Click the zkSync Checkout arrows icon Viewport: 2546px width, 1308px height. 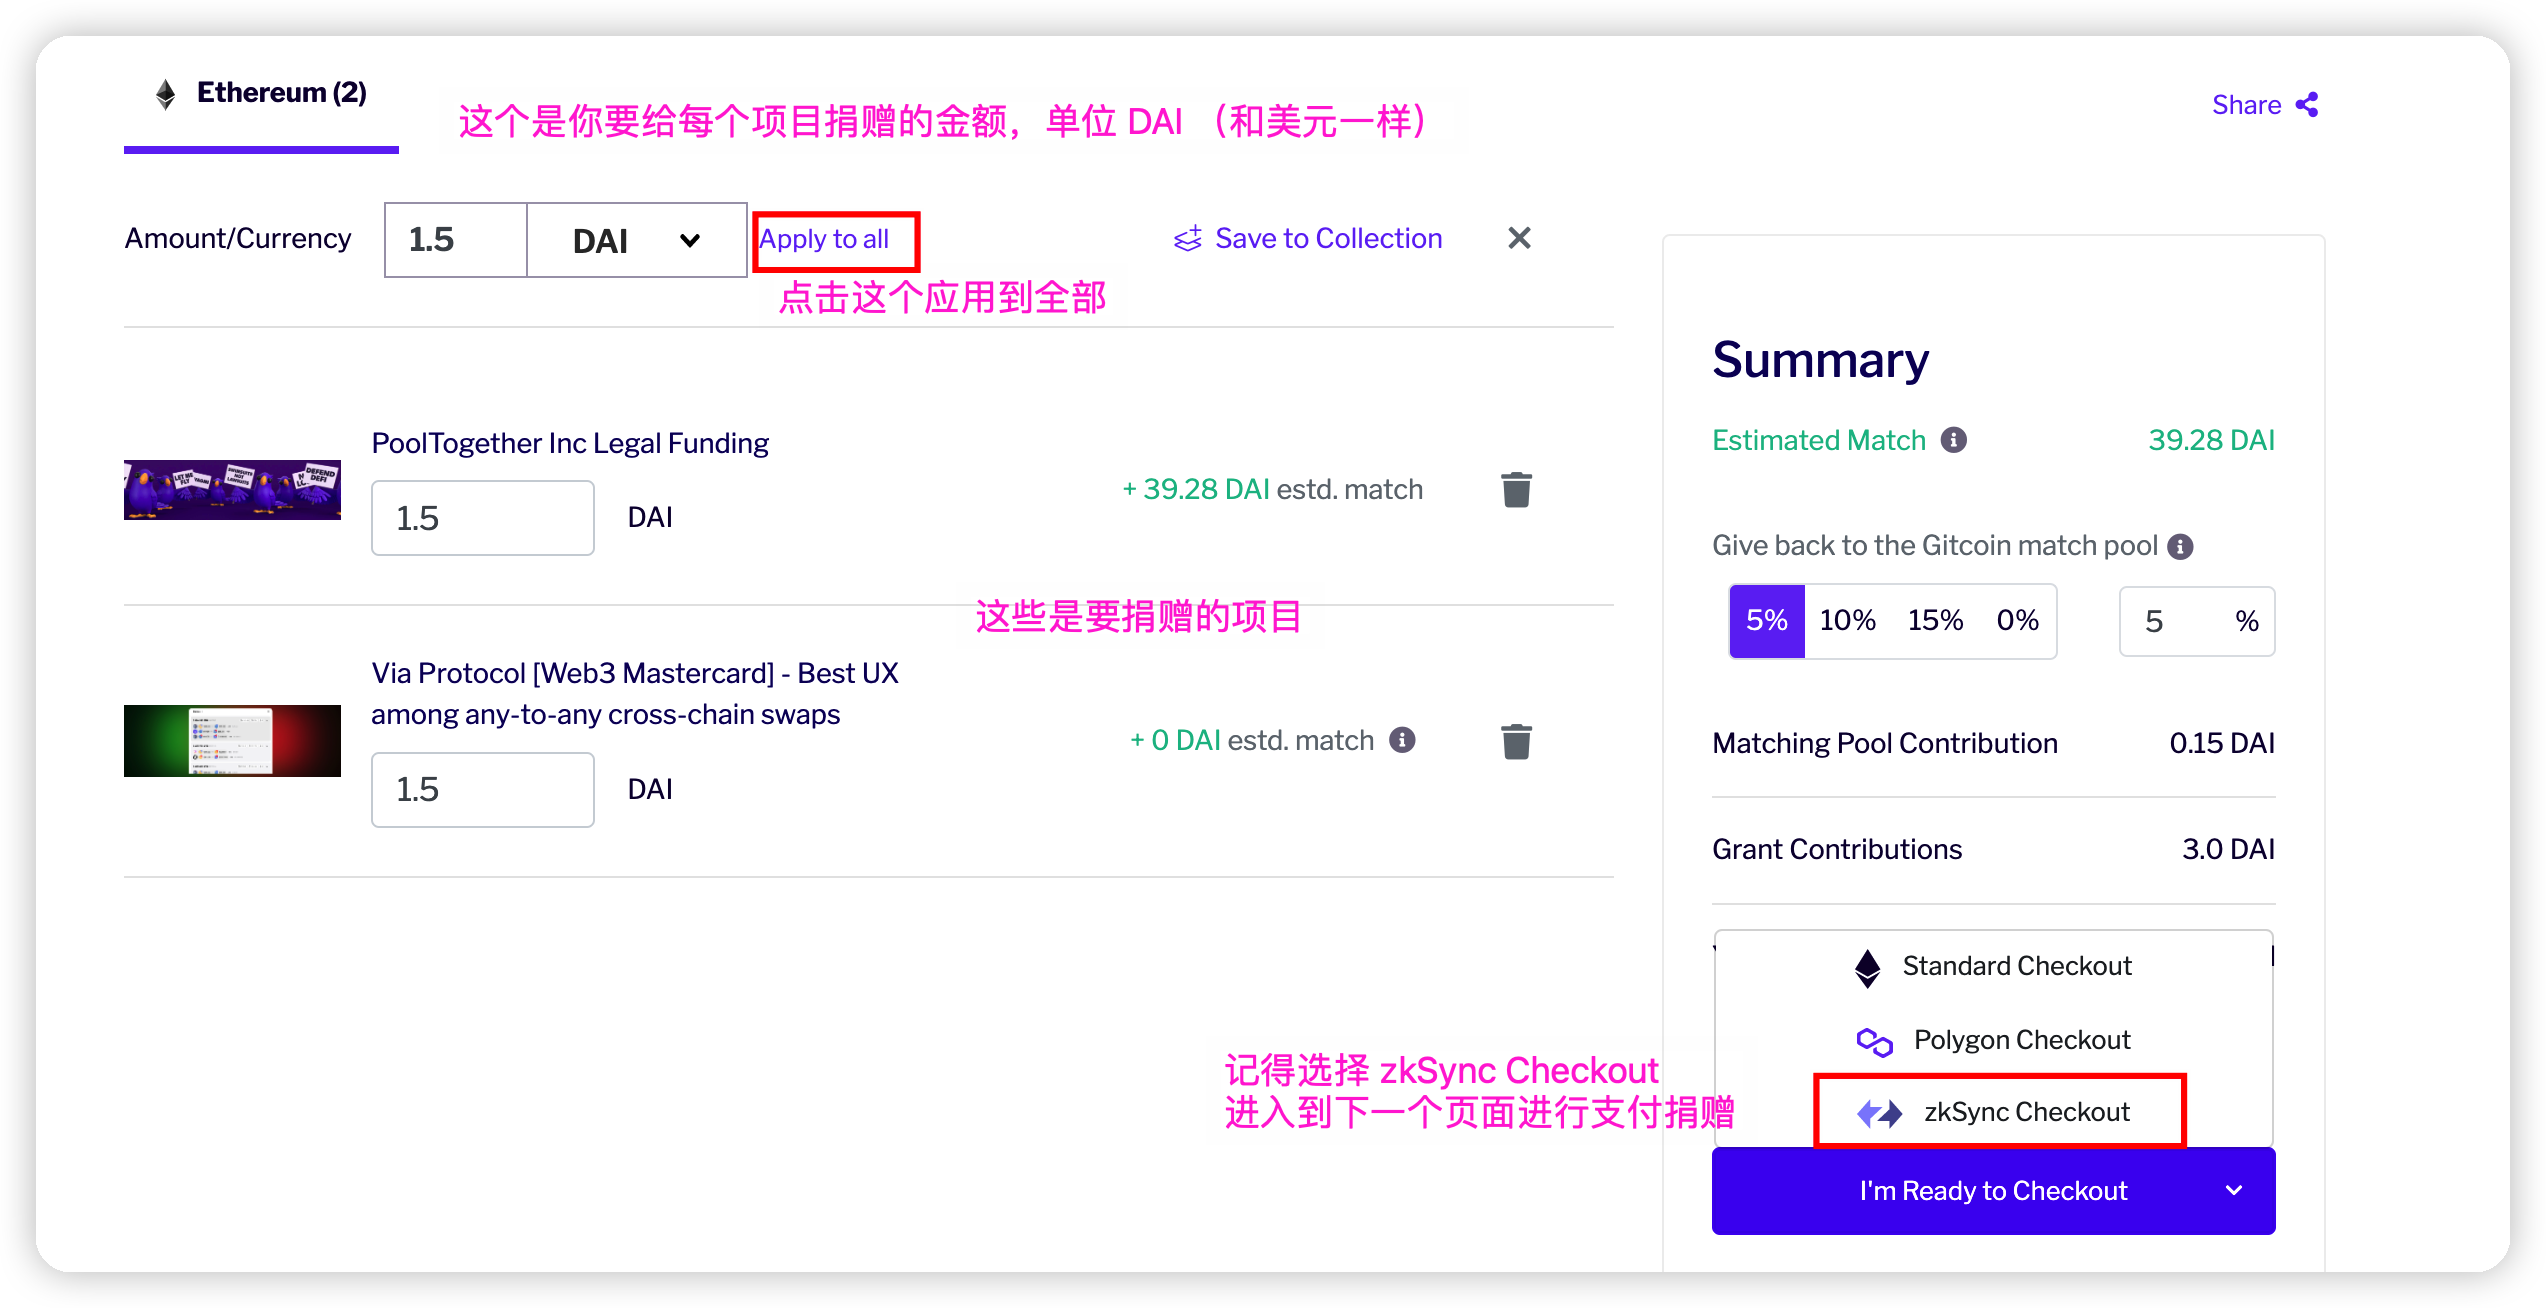click(1879, 1113)
